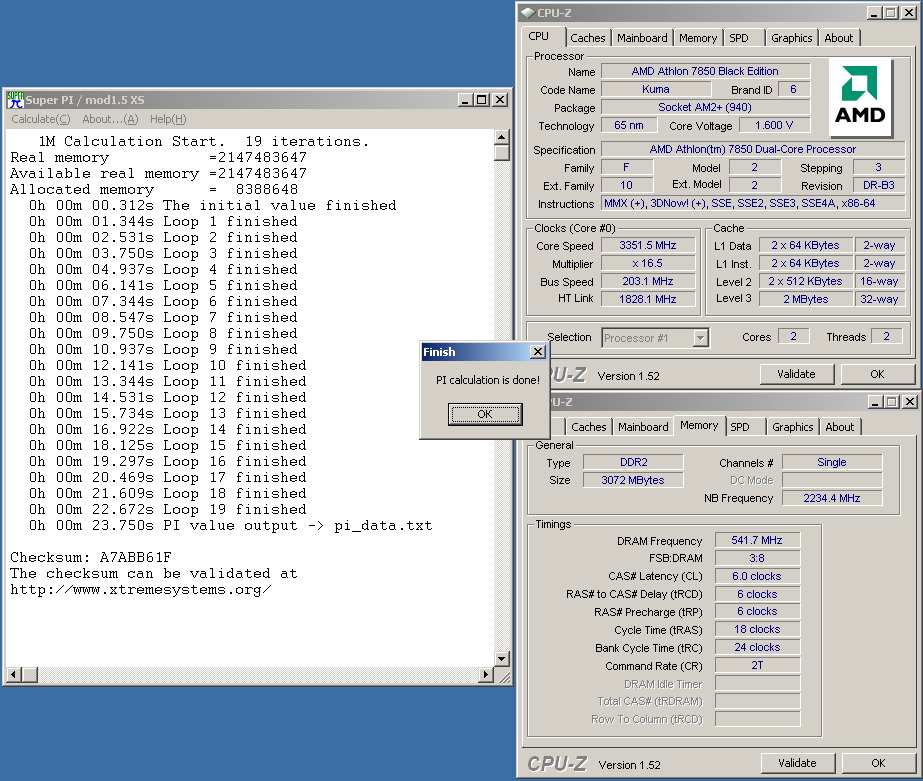Click the Super PI horizontal scrollbar right arrow

486,674
